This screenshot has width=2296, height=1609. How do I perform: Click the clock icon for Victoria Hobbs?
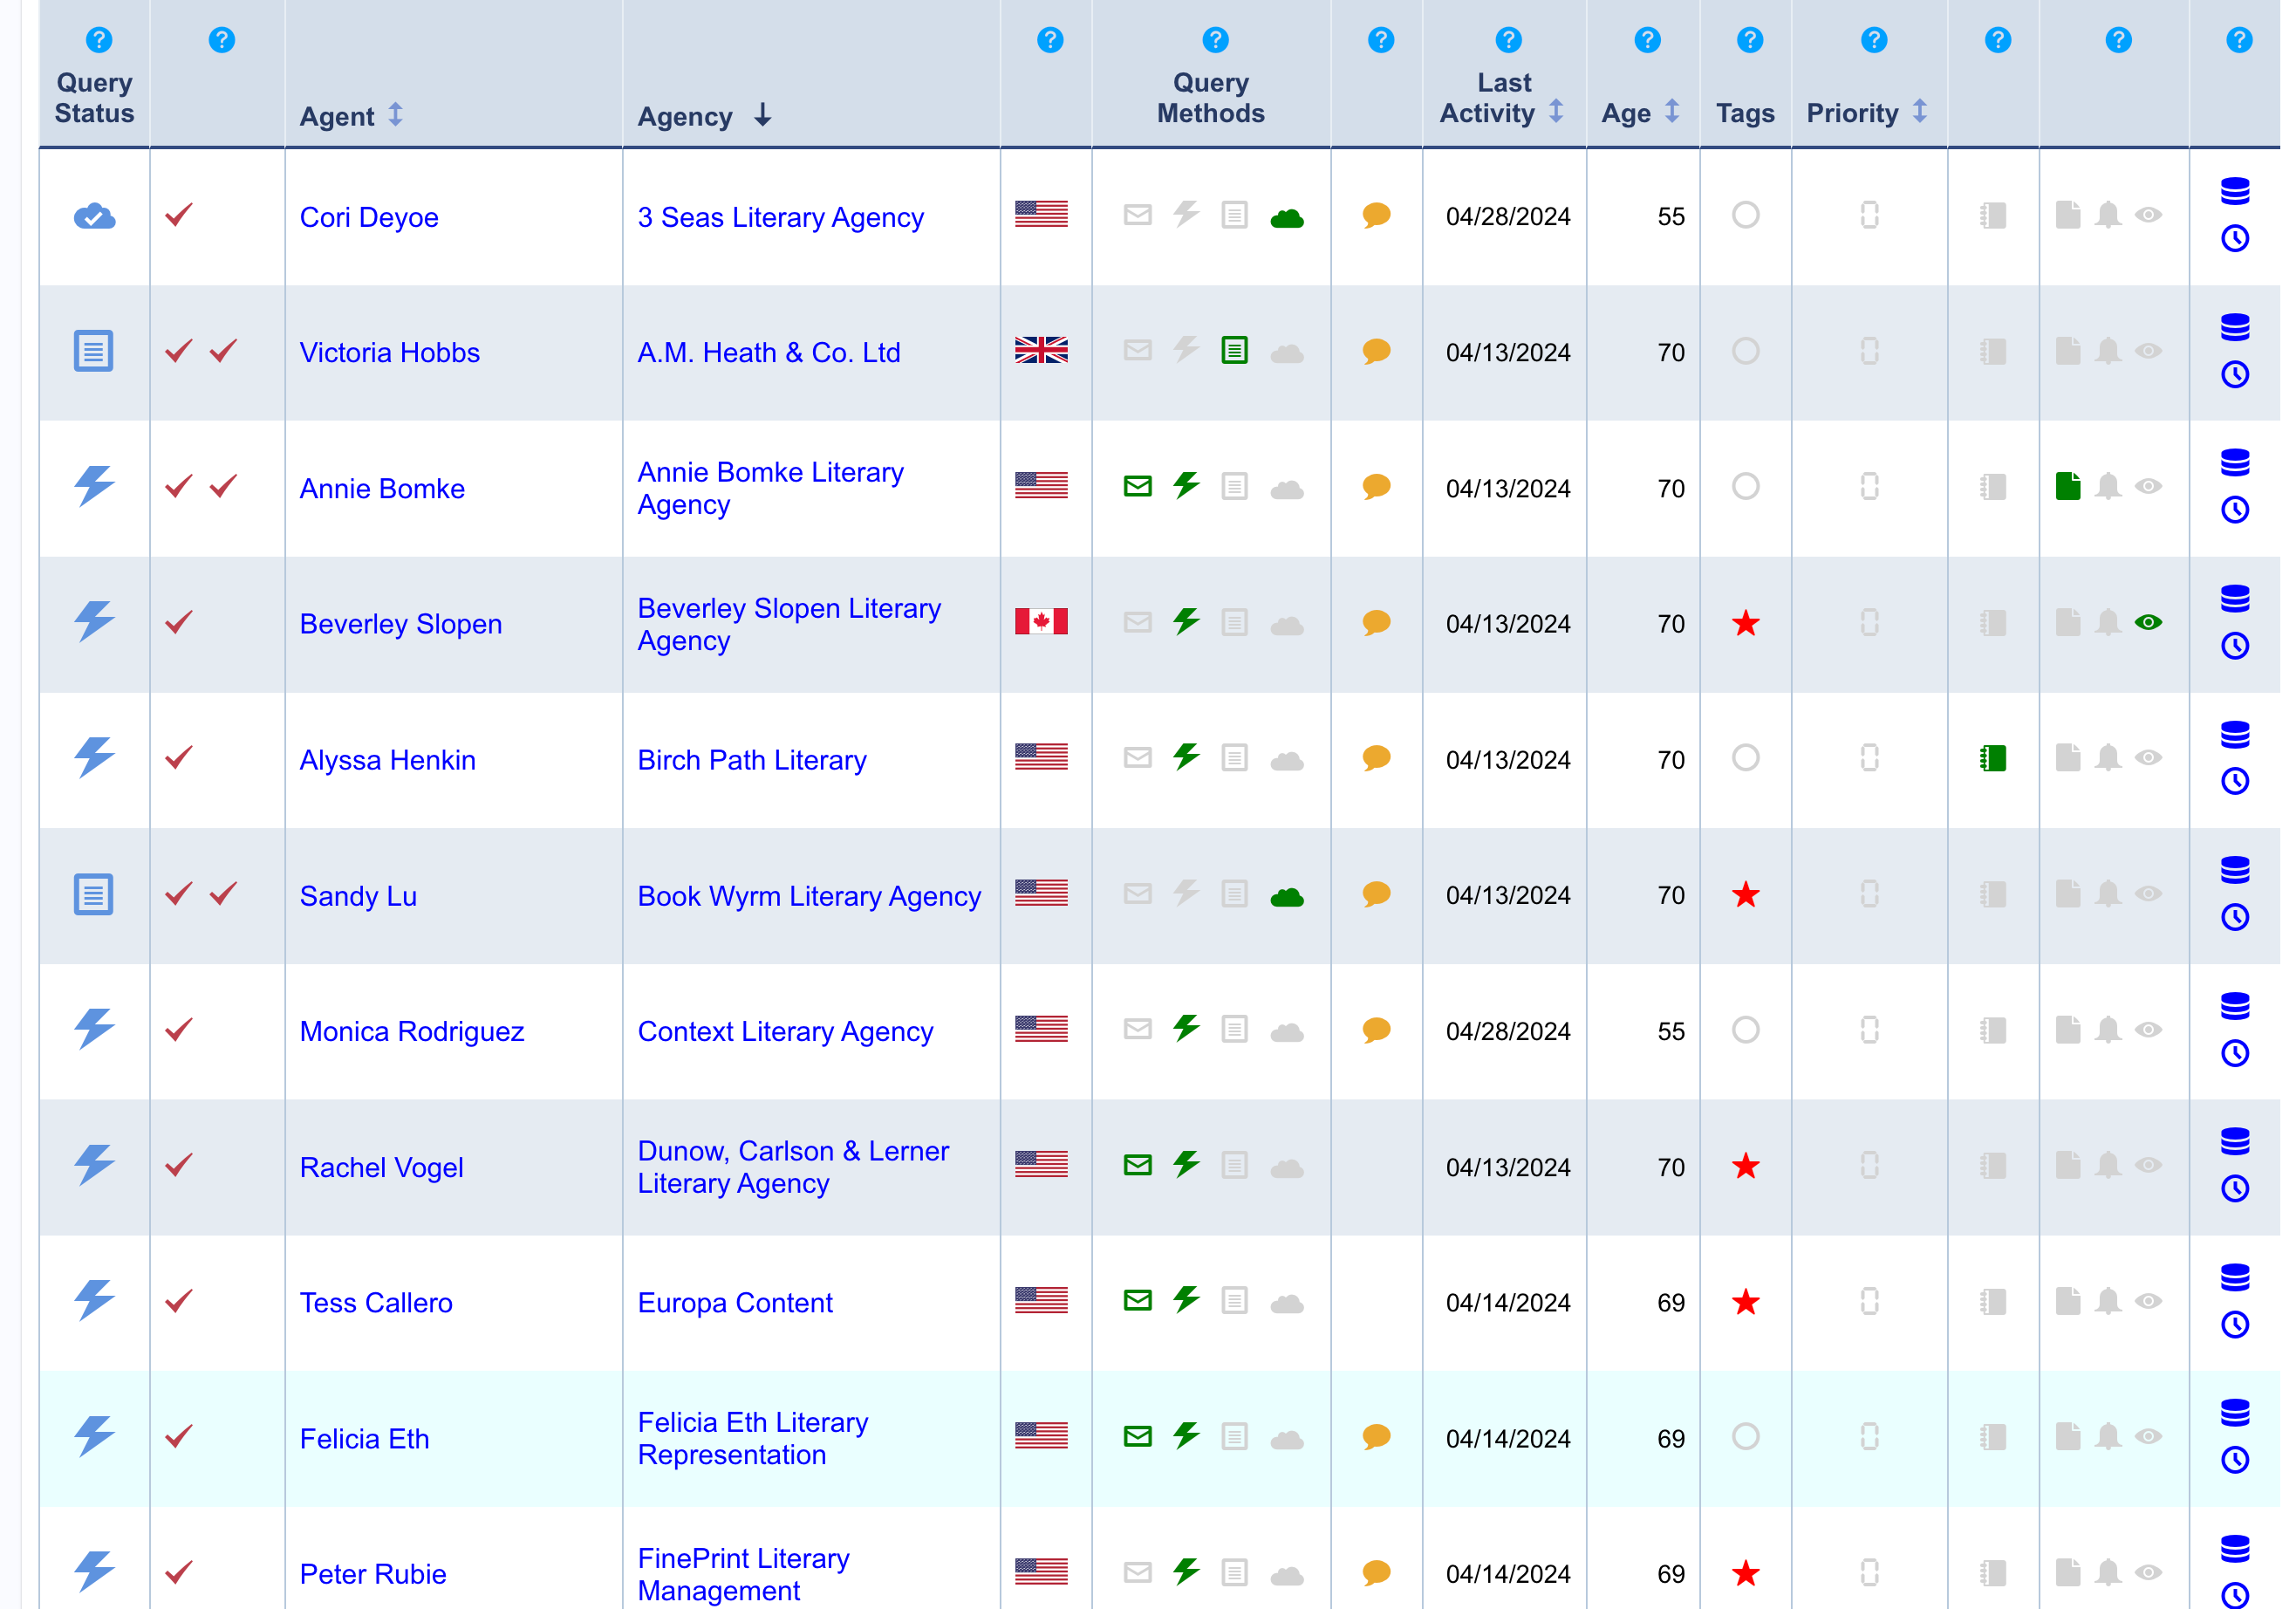2235,375
